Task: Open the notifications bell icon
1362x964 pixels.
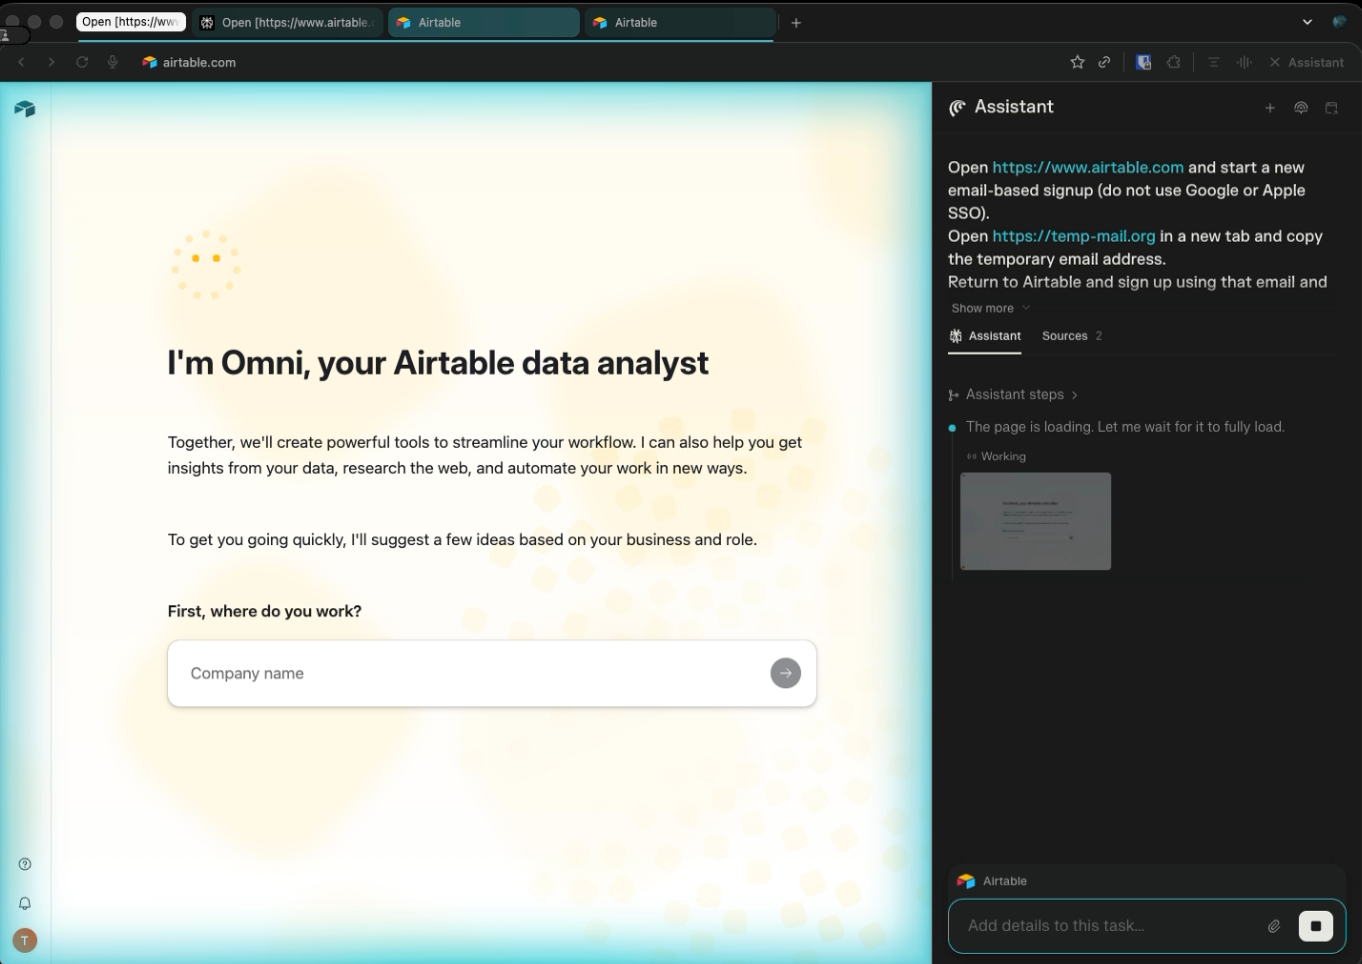Action: 25,903
